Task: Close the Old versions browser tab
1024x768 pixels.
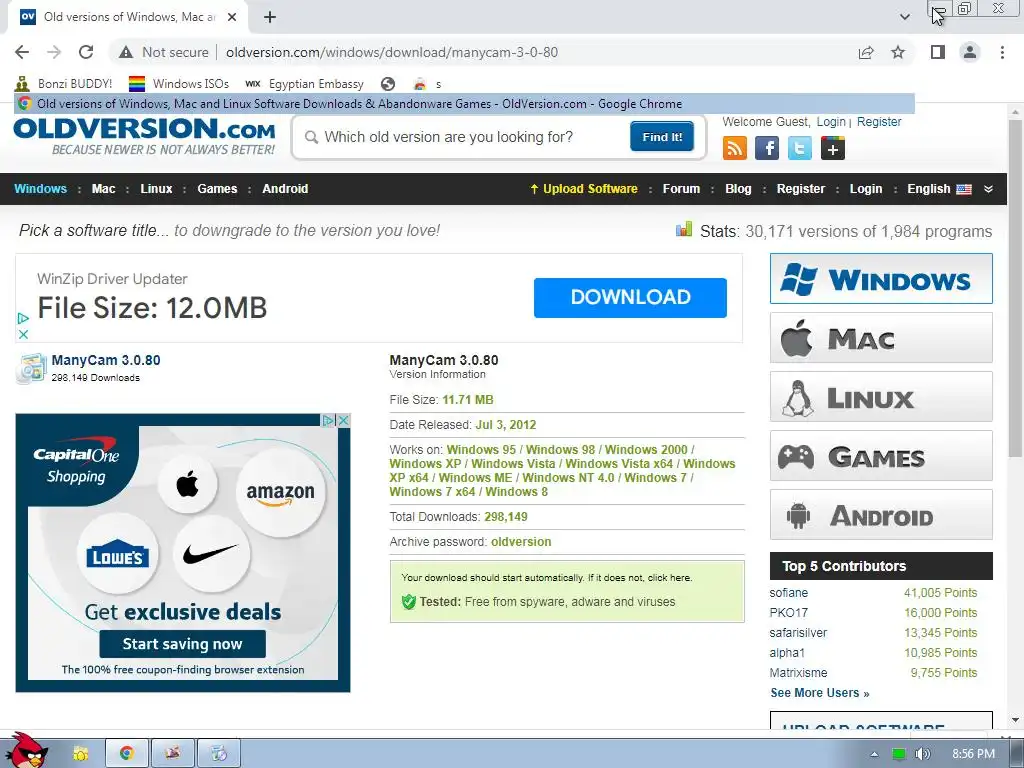Action: [x=232, y=17]
